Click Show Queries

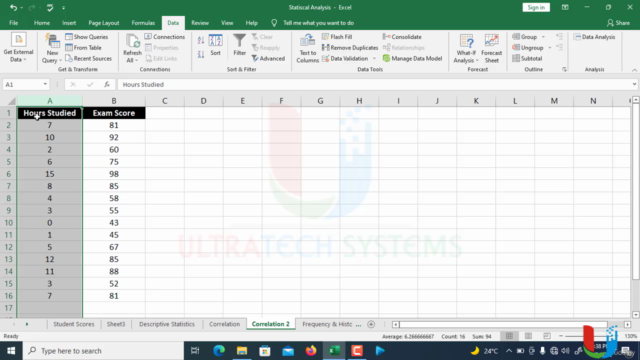click(x=87, y=37)
